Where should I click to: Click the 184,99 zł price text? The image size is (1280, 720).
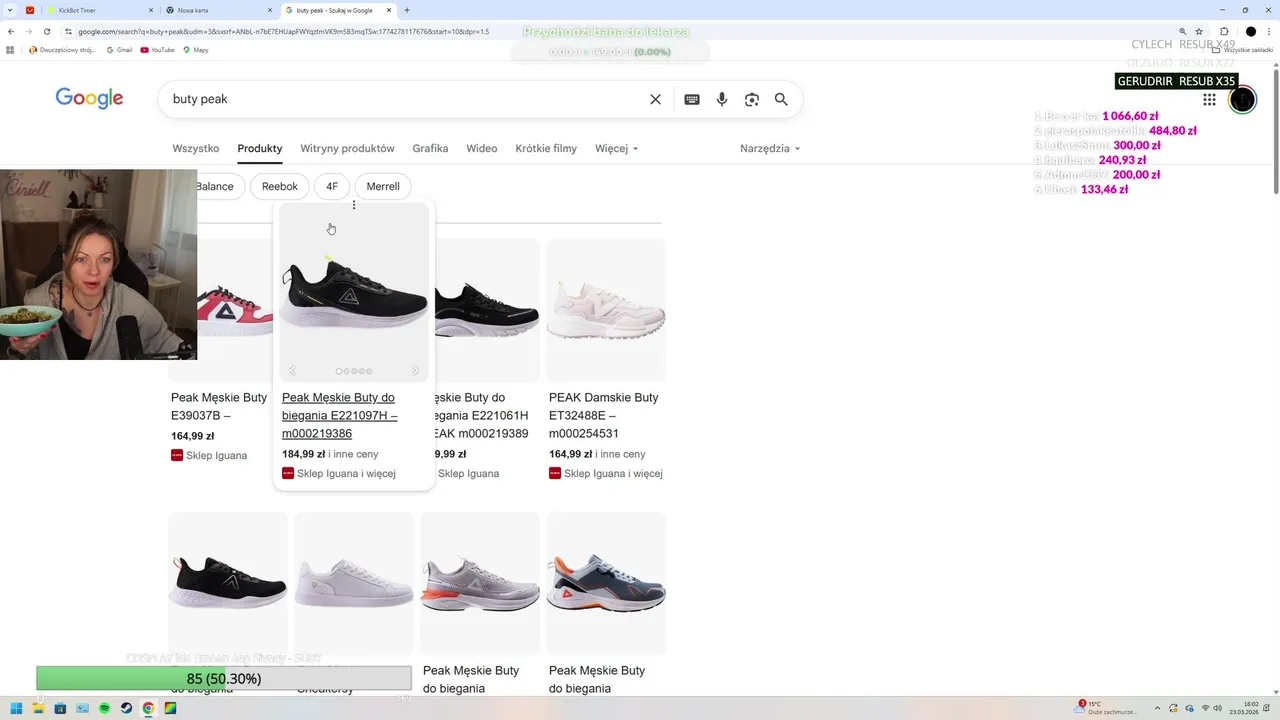tap(304, 454)
